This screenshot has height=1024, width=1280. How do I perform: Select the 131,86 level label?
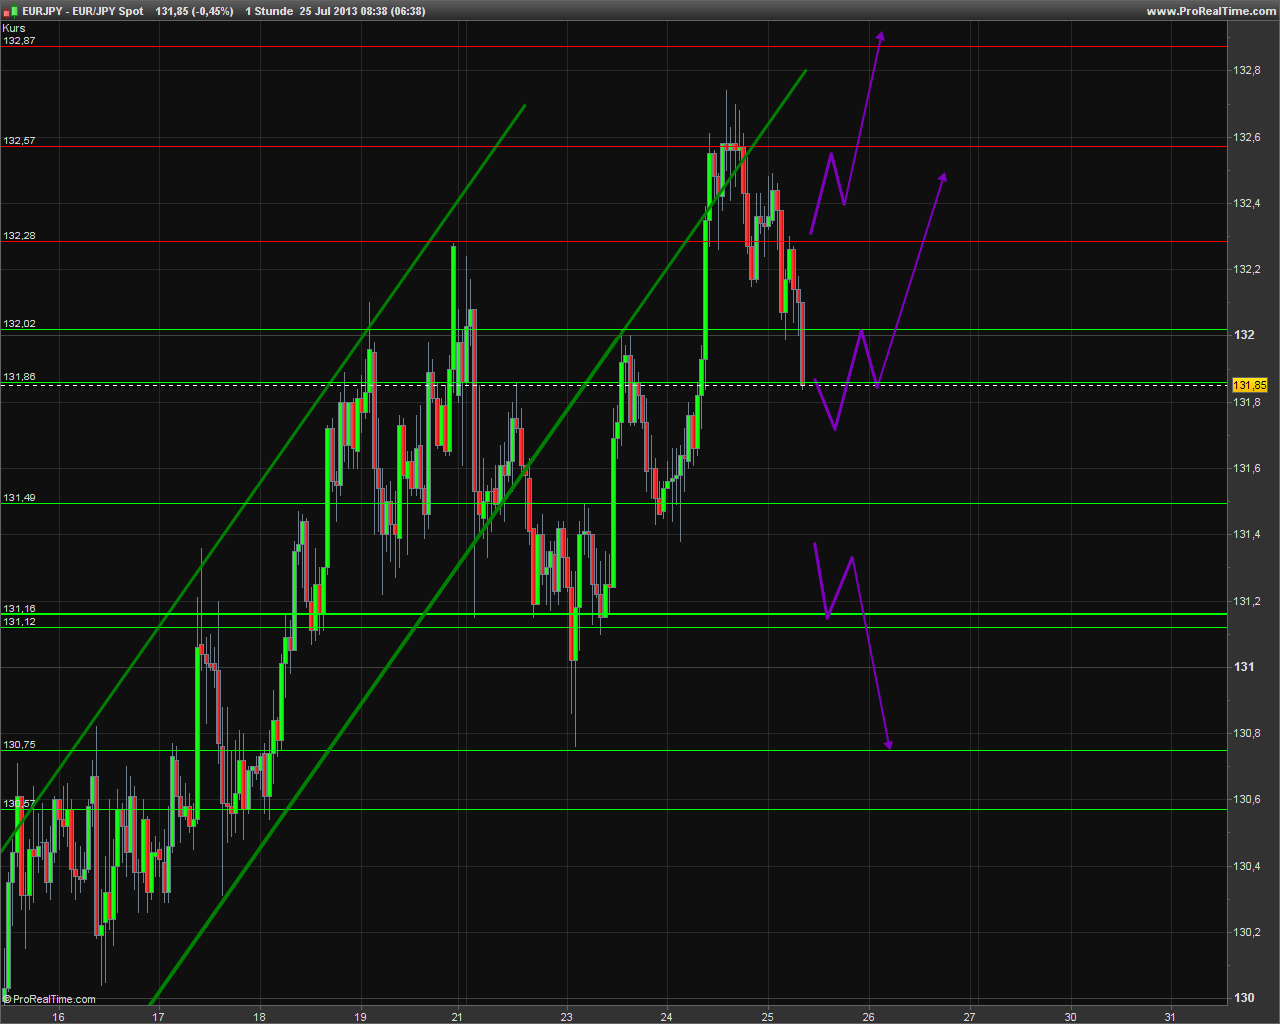pyautogui.click(x=19, y=376)
